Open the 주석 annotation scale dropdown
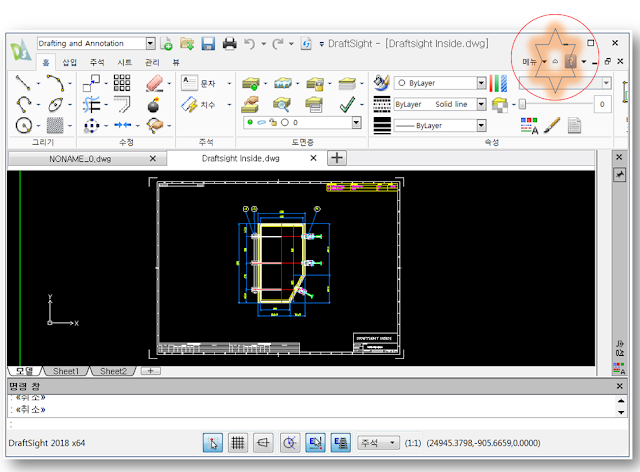Screen dimensions: 640x472 379,441
